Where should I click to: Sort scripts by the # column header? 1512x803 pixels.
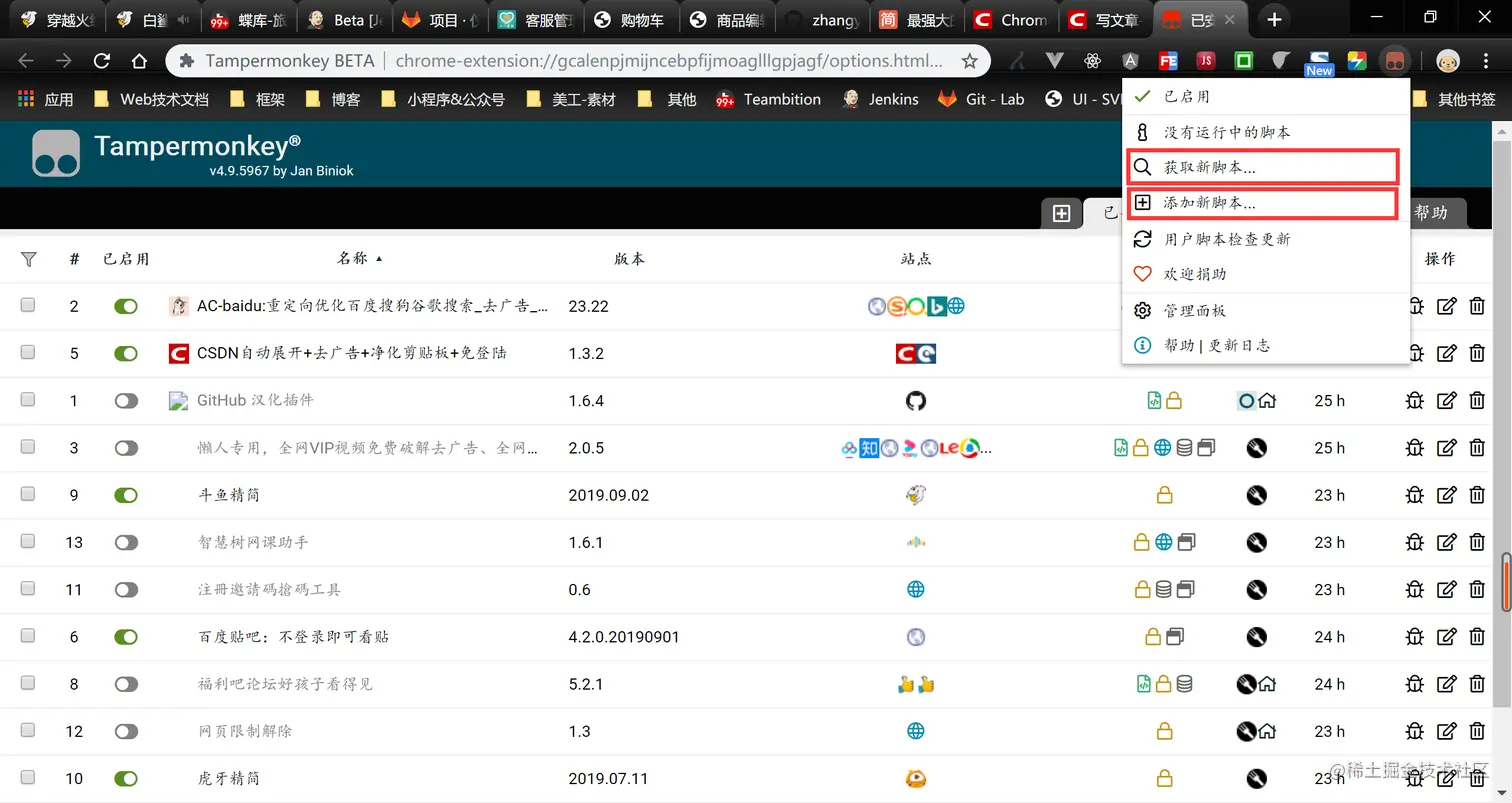coord(74,259)
